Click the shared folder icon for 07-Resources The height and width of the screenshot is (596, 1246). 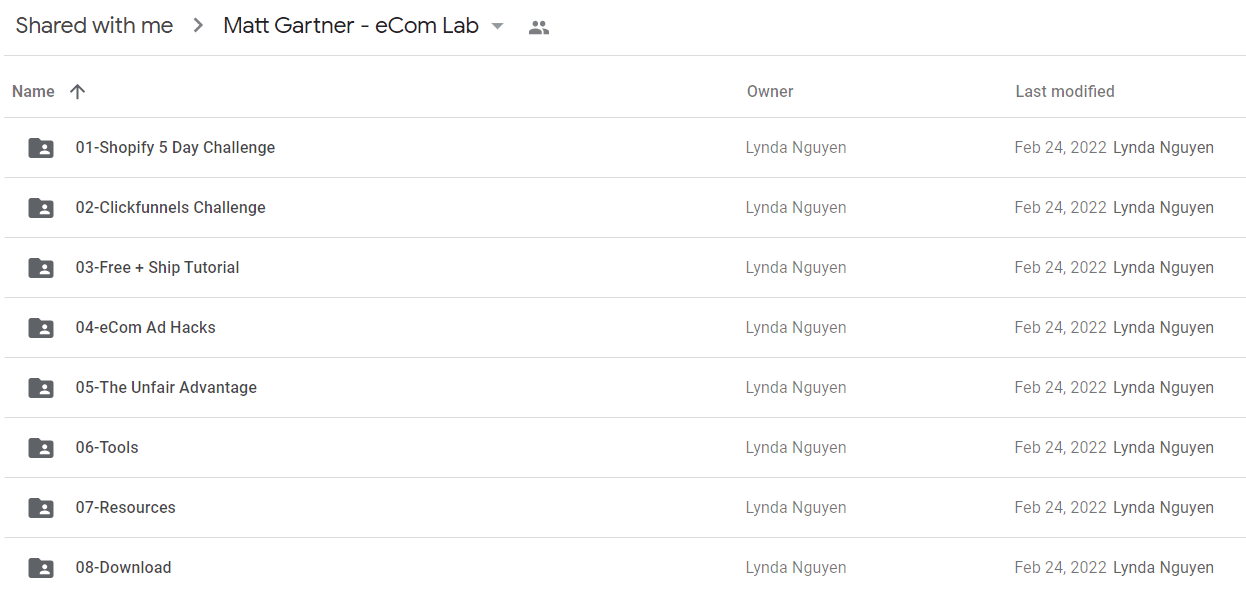[41, 508]
